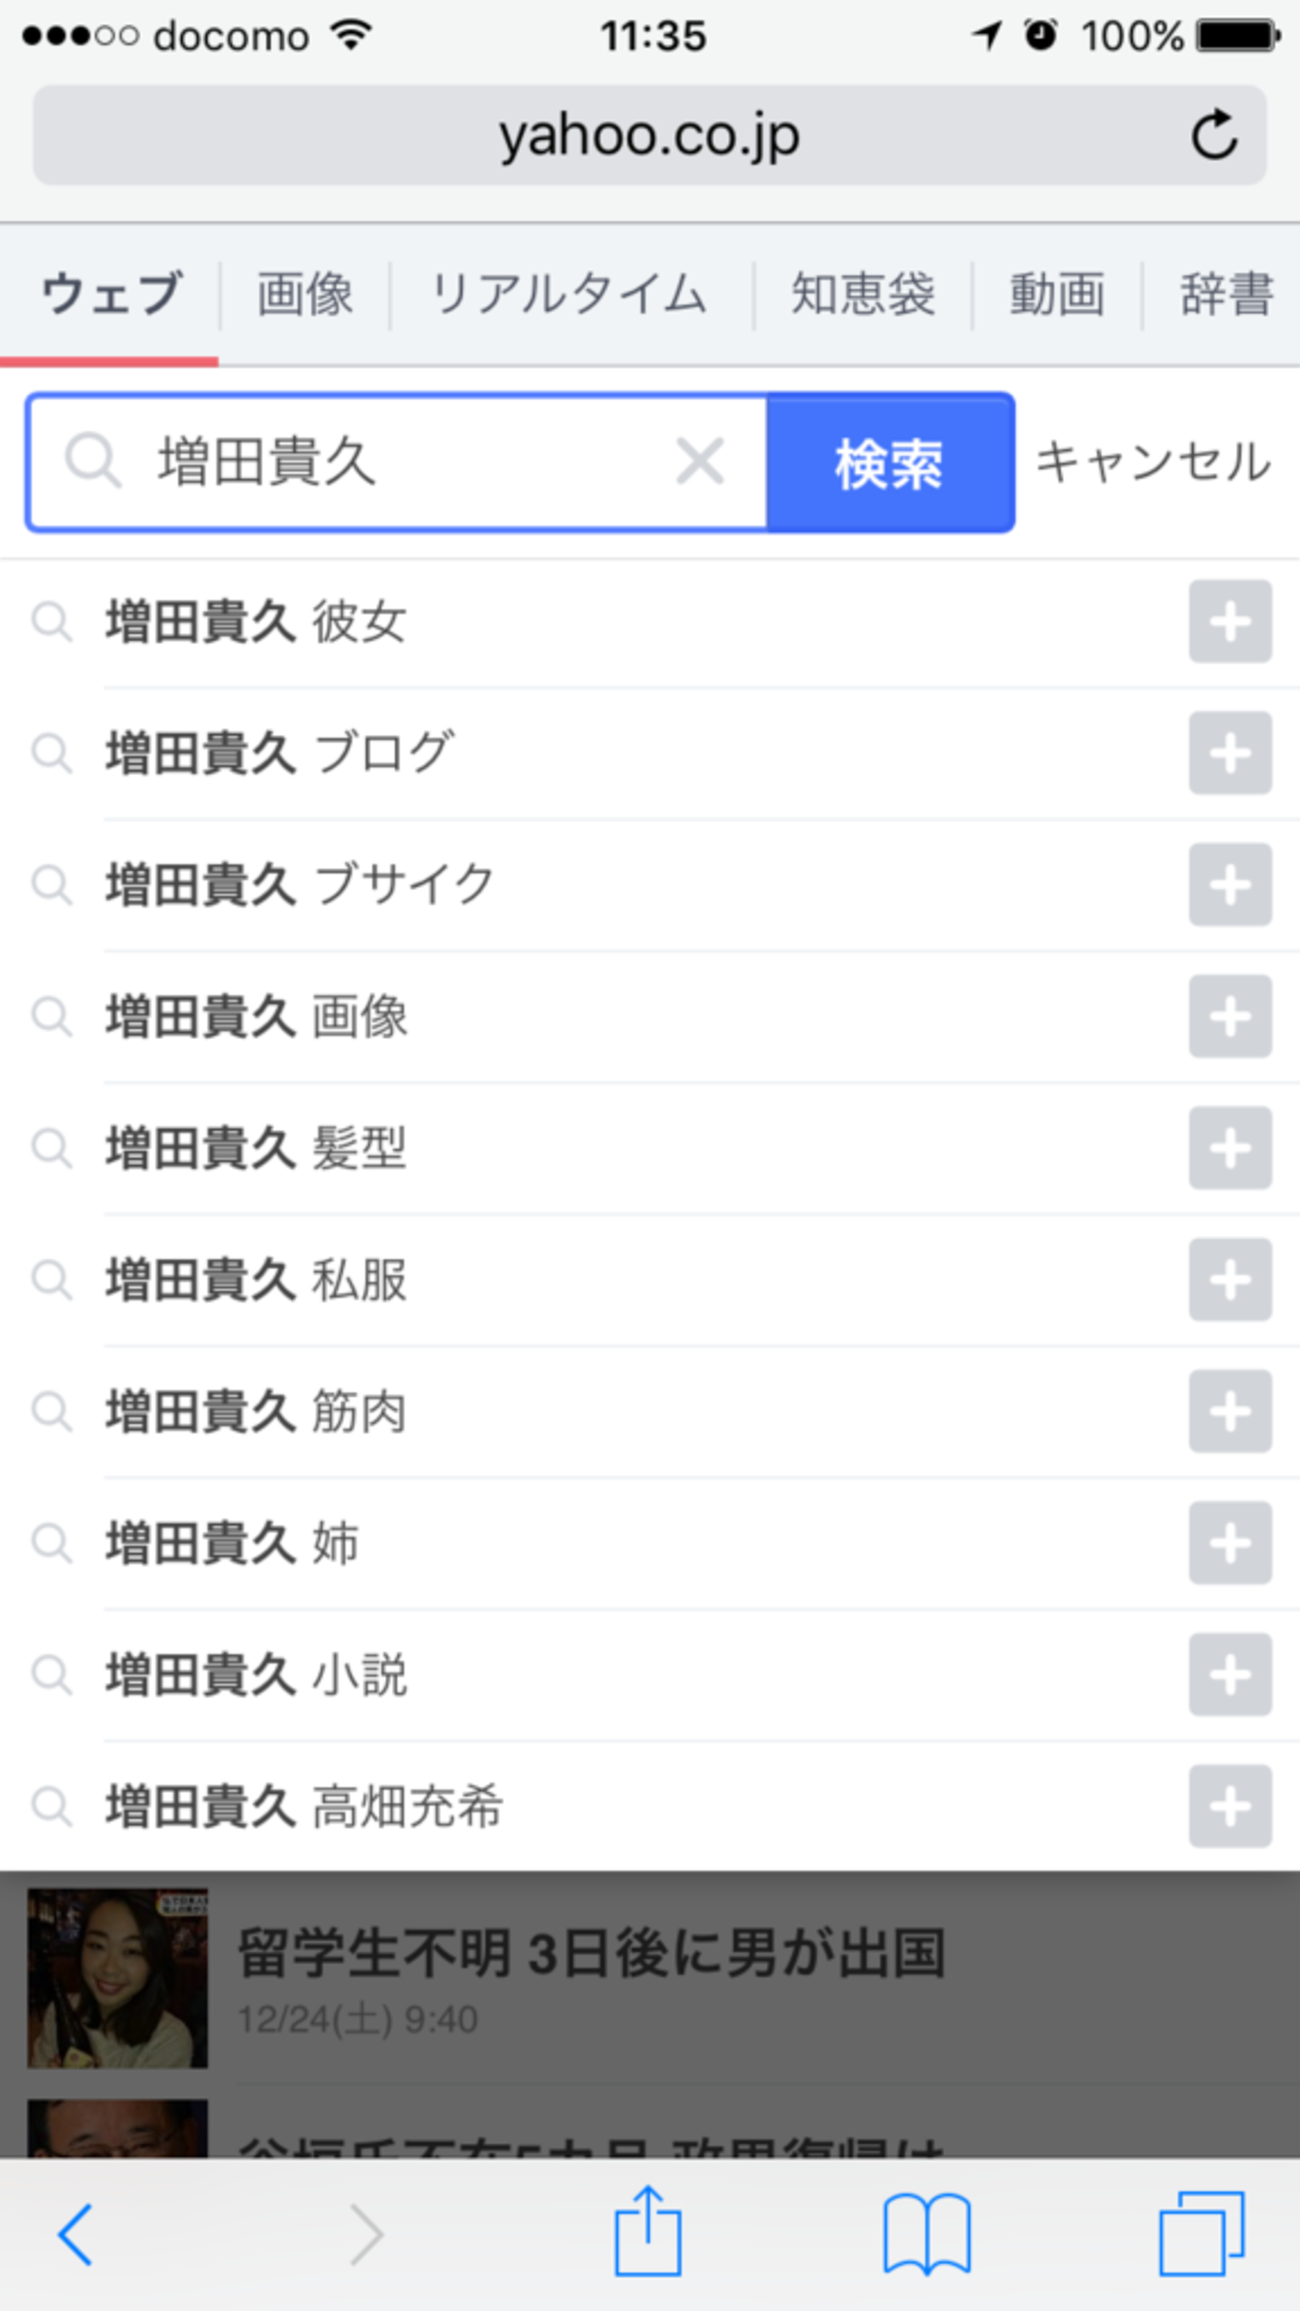Tap キャンセル to dismiss search
The image size is (1300, 2311).
point(1153,462)
